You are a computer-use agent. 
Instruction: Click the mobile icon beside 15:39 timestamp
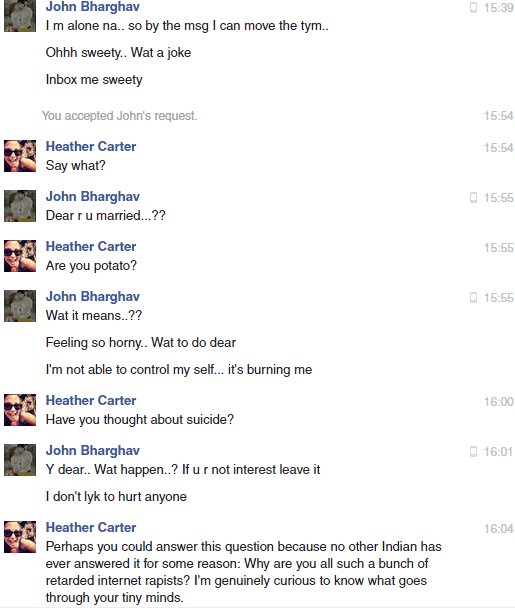pyautogui.click(x=473, y=7)
